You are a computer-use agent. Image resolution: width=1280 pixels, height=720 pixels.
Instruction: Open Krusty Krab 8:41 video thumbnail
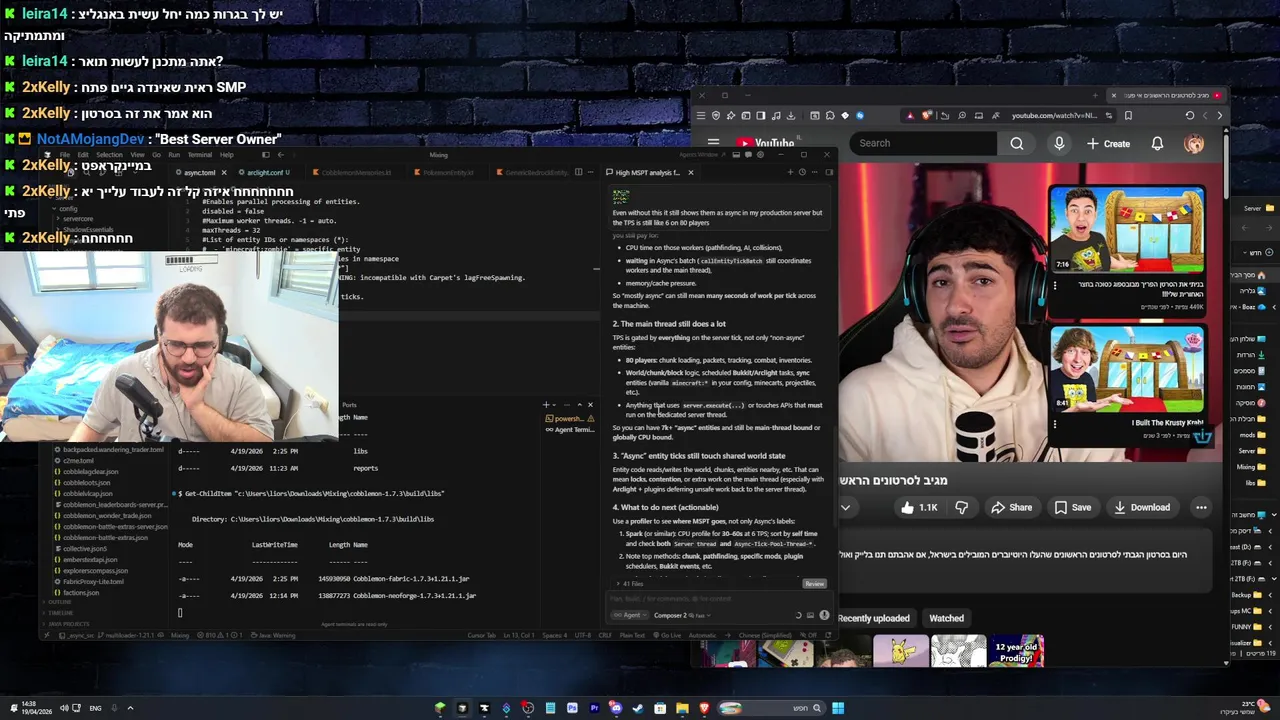1127,369
